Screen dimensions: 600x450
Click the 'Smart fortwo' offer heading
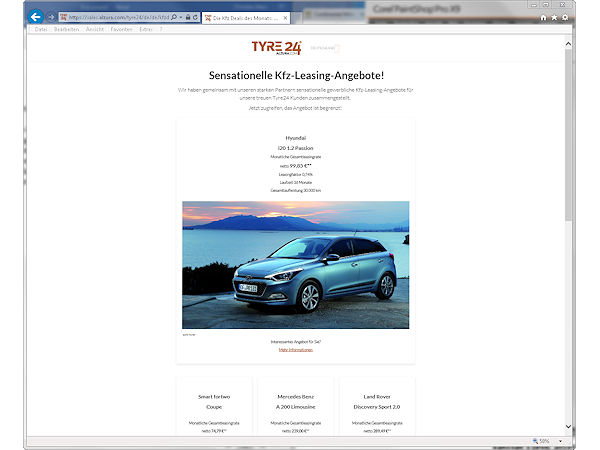coord(214,397)
